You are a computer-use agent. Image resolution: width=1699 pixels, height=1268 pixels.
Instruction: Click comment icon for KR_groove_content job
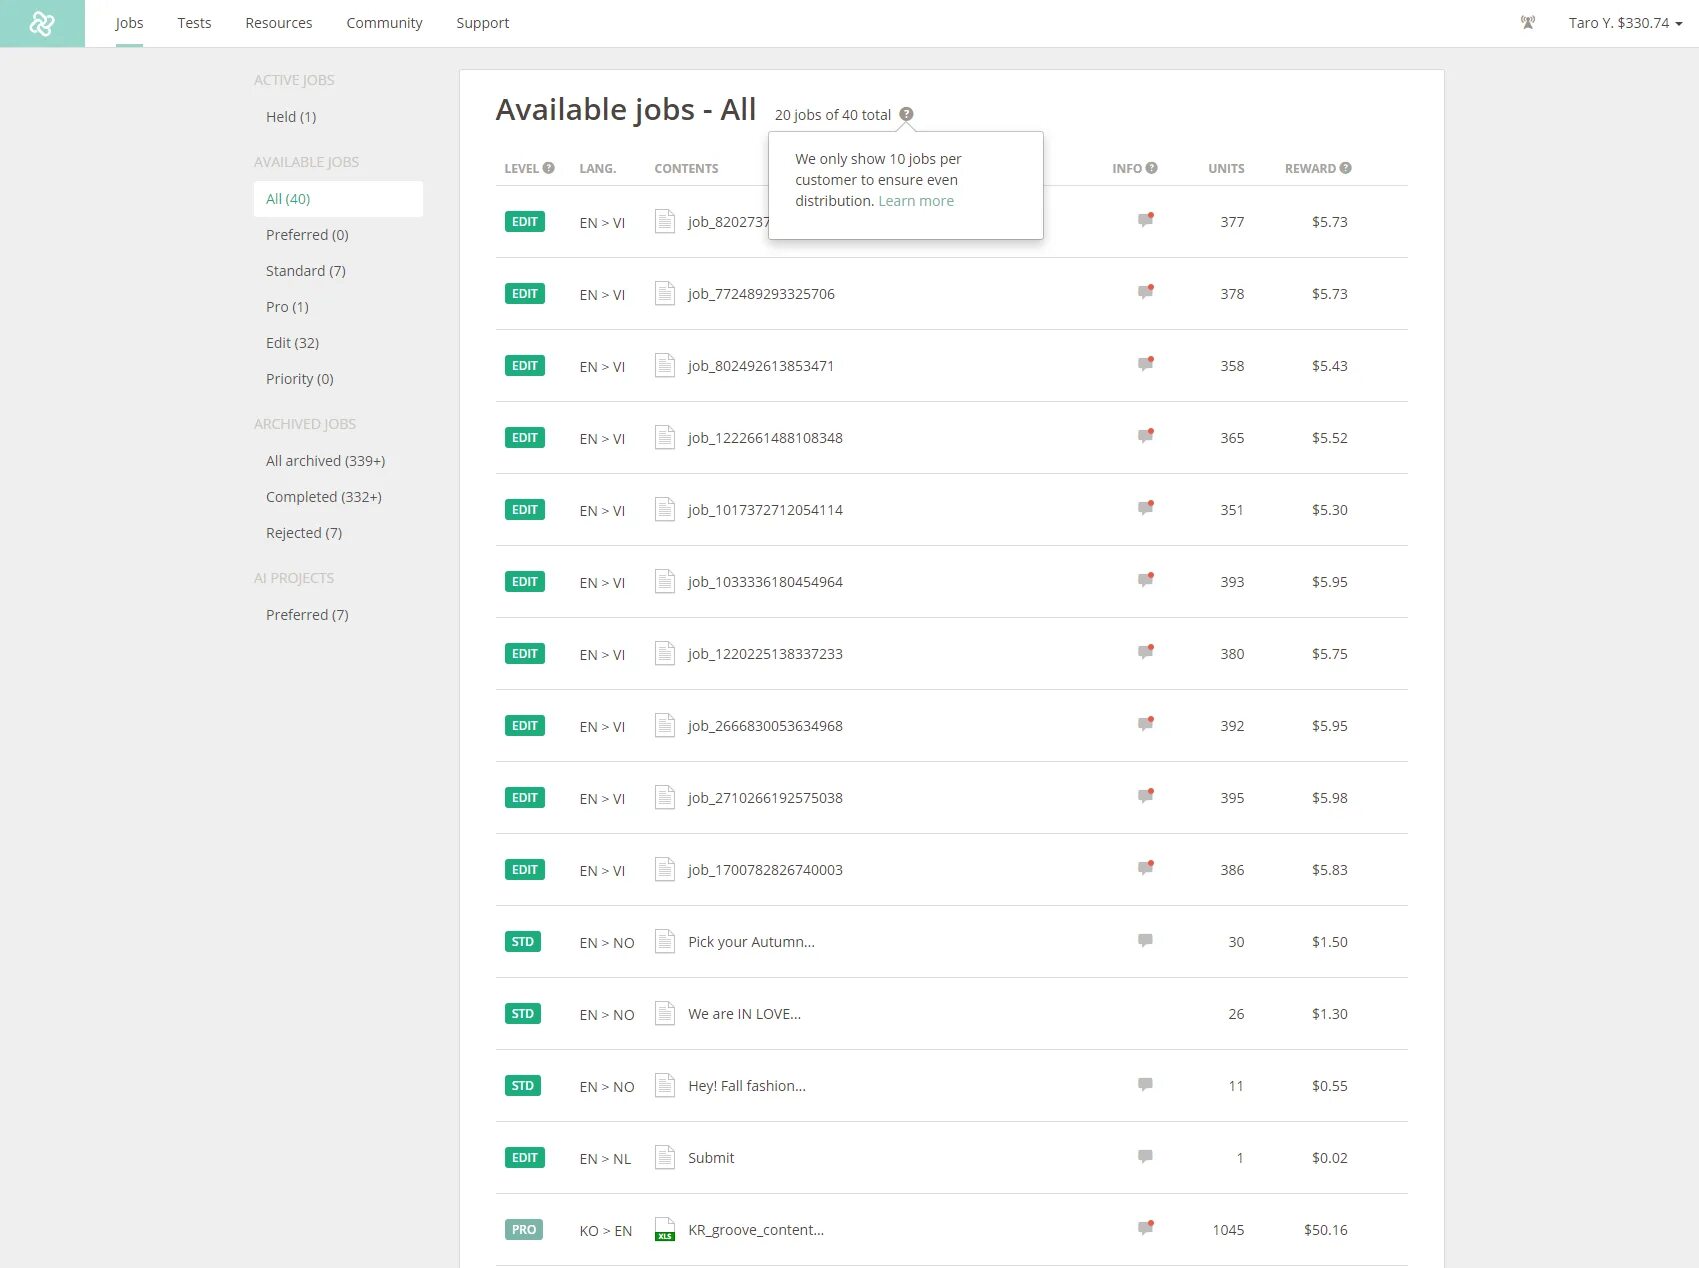(x=1145, y=1229)
